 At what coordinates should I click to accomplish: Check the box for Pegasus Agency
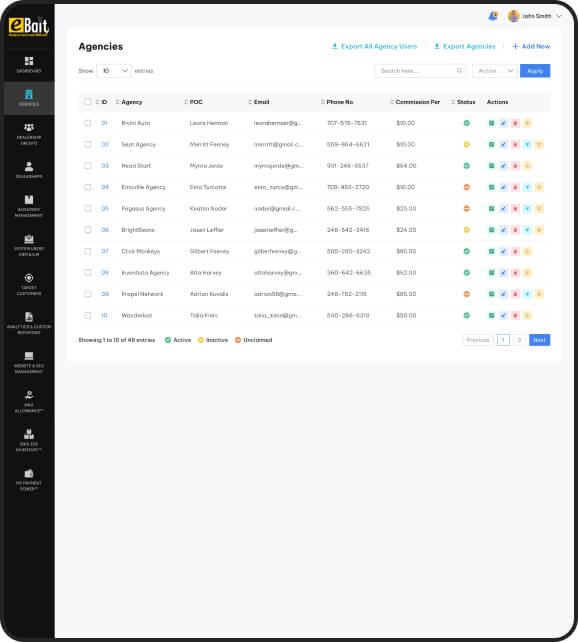pos(88,208)
